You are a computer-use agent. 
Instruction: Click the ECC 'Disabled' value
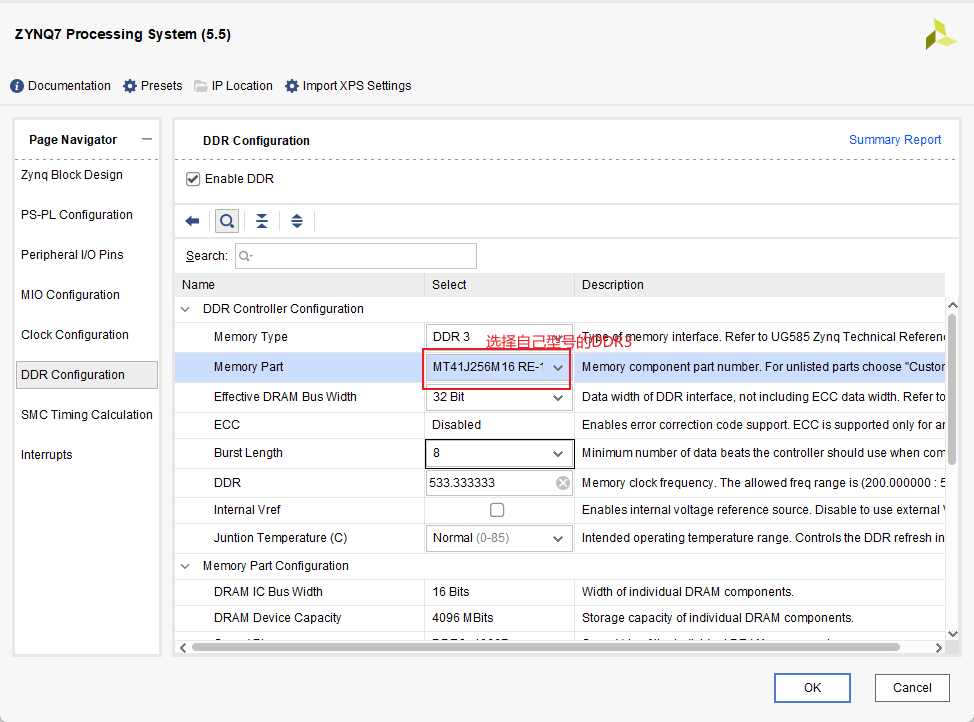[x=457, y=425]
